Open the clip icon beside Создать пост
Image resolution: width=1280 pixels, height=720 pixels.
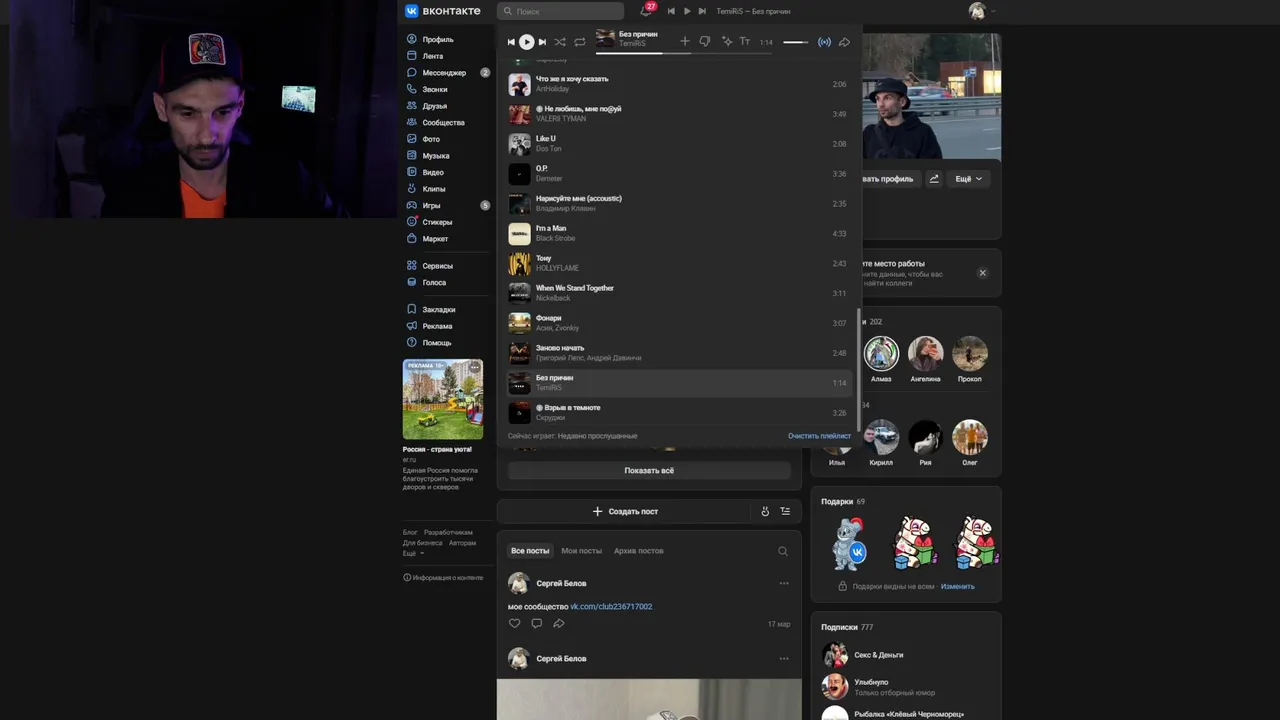pyautogui.click(x=765, y=511)
